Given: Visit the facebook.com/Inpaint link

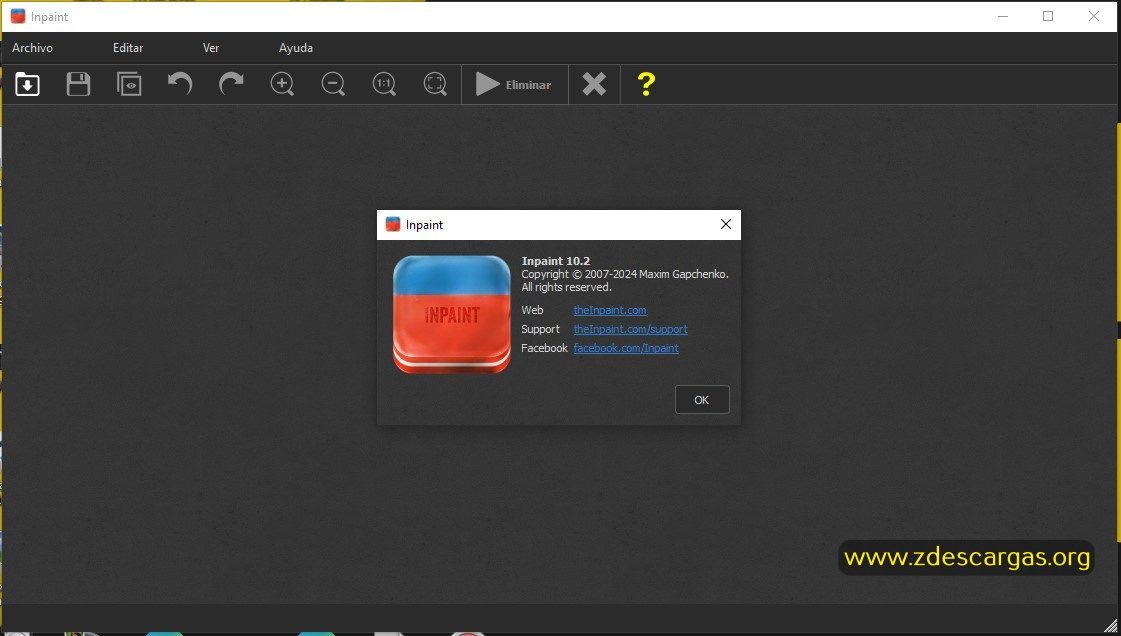Looking at the screenshot, I should coord(626,348).
